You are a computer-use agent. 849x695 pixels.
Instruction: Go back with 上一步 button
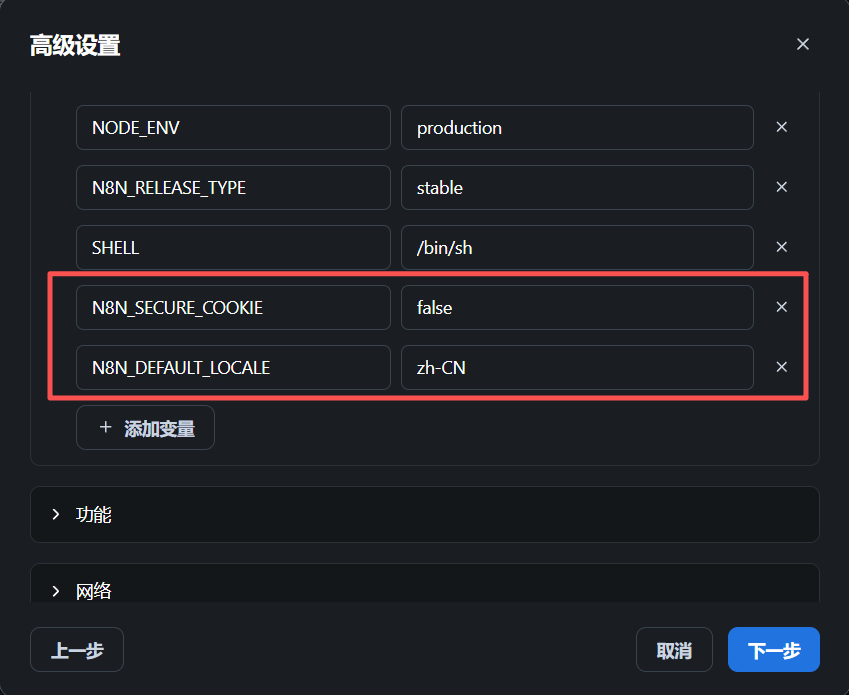click(x=77, y=650)
